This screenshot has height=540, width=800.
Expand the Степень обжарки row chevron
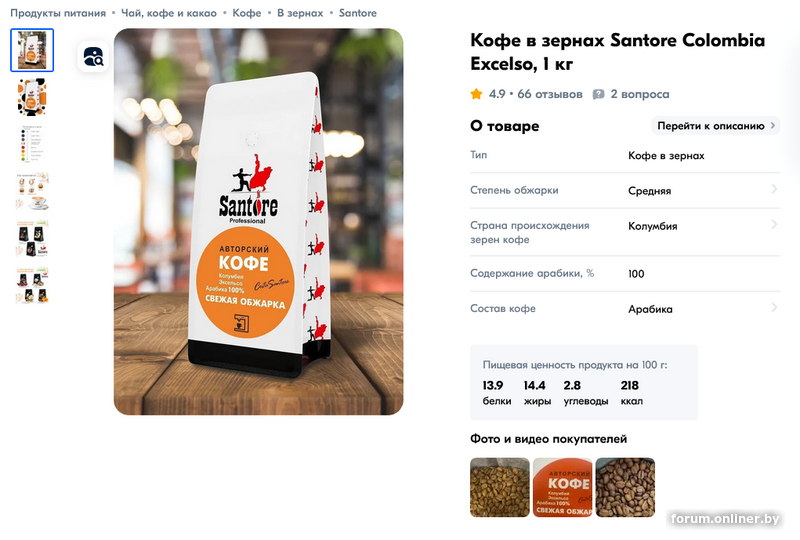(774, 189)
